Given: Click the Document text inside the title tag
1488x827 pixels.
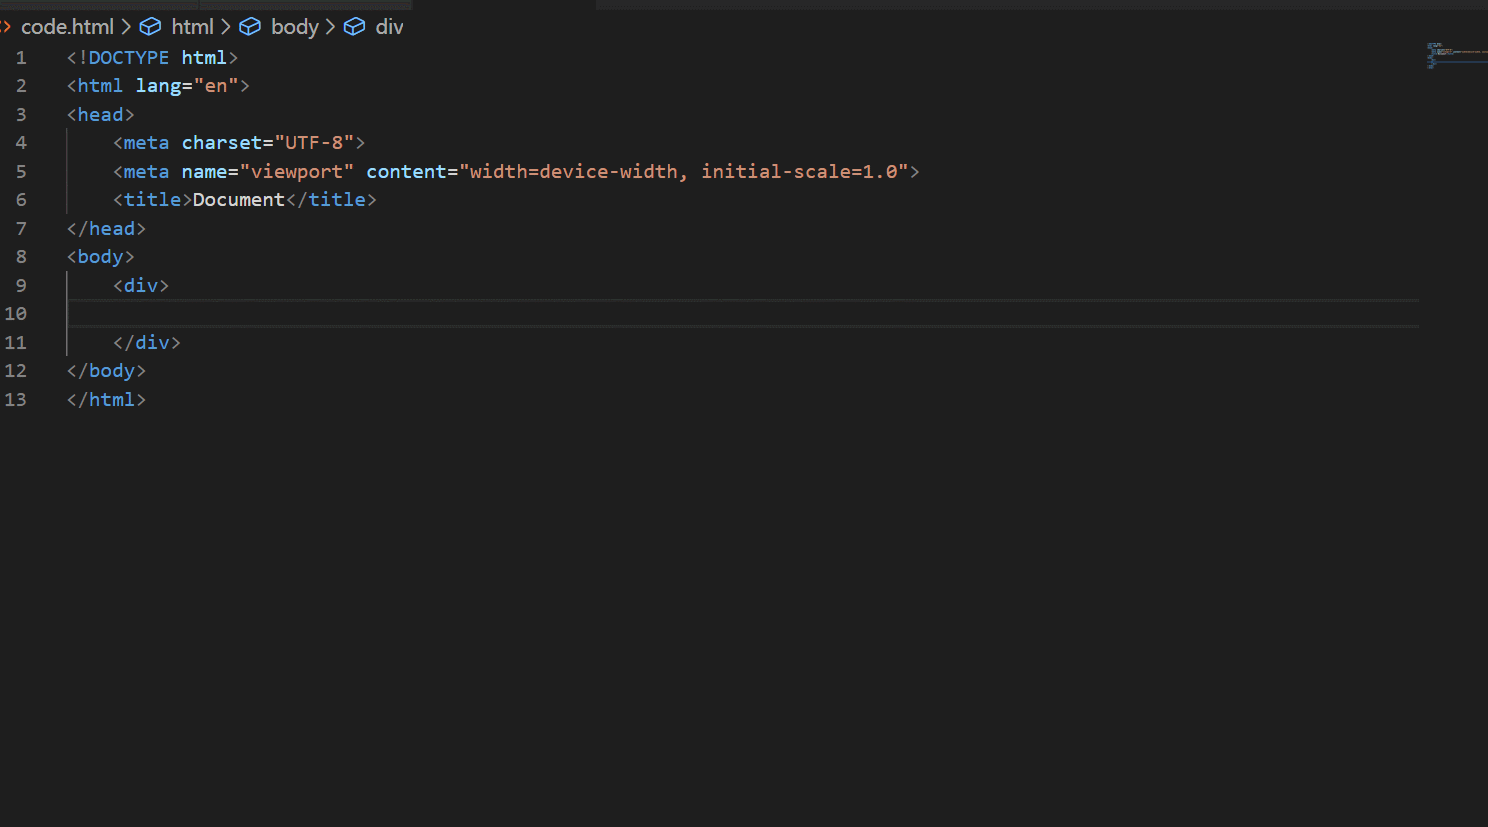Looking at the screenshot, I should [238, 199].
